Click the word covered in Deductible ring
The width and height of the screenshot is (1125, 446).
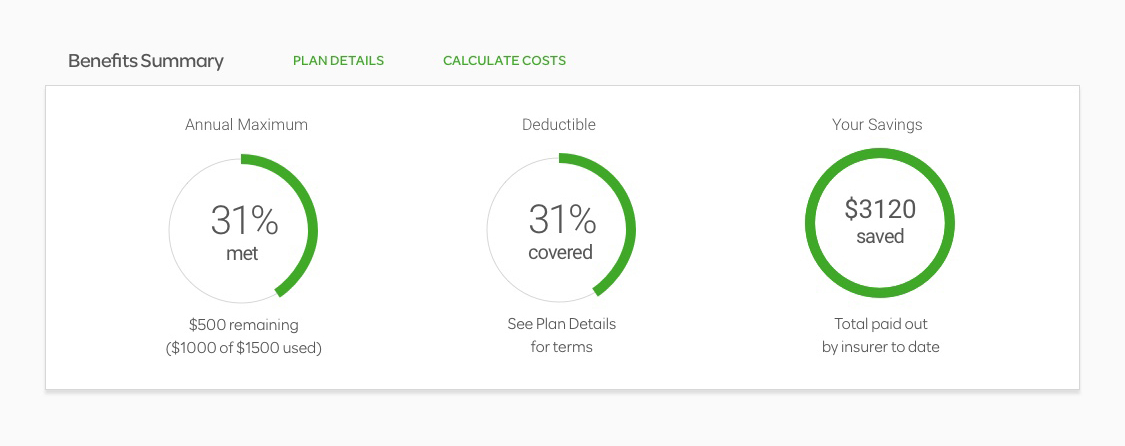pos(561,252)
